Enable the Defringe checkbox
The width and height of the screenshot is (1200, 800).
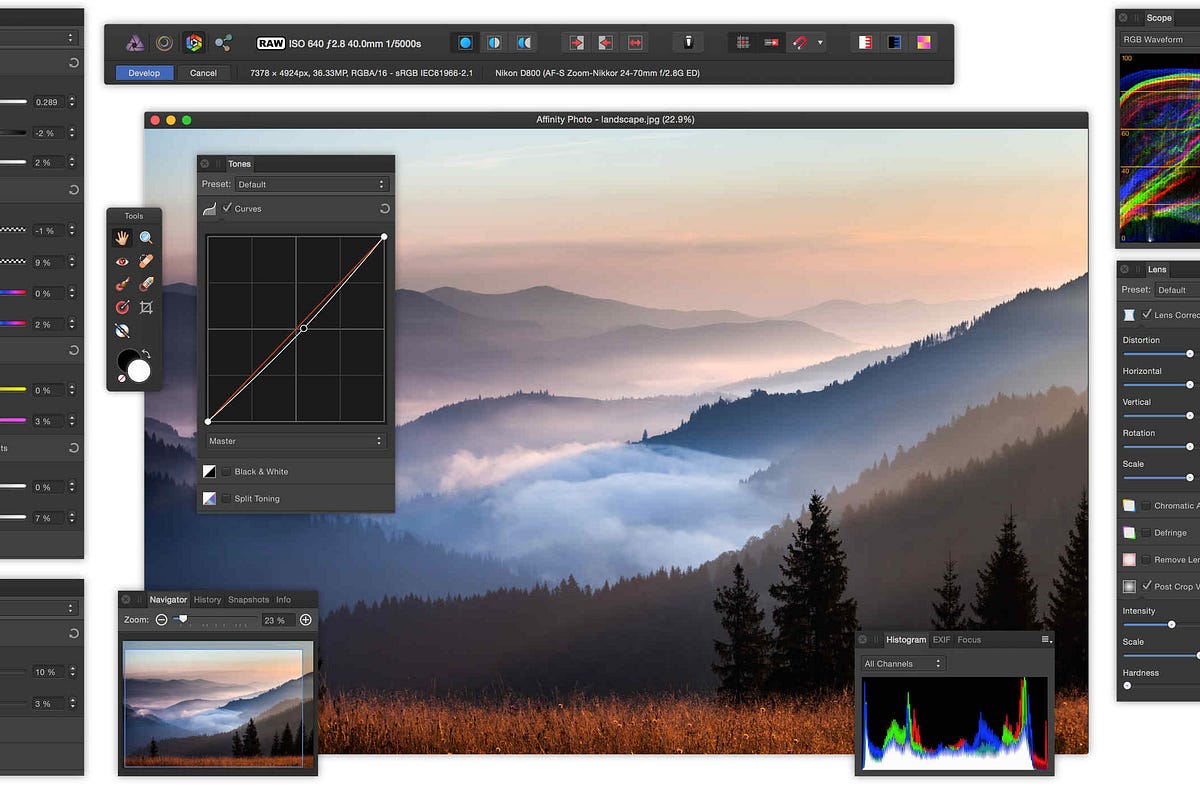tap(1146, 532)
